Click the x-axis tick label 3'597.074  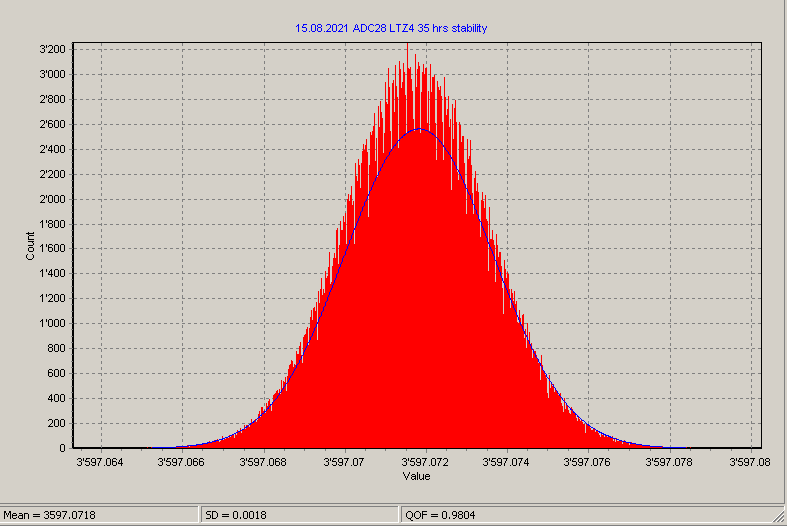point(505,462)
